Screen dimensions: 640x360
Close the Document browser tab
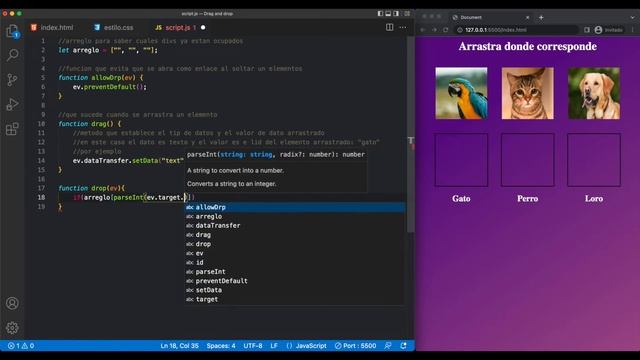(x=527, y=17)
